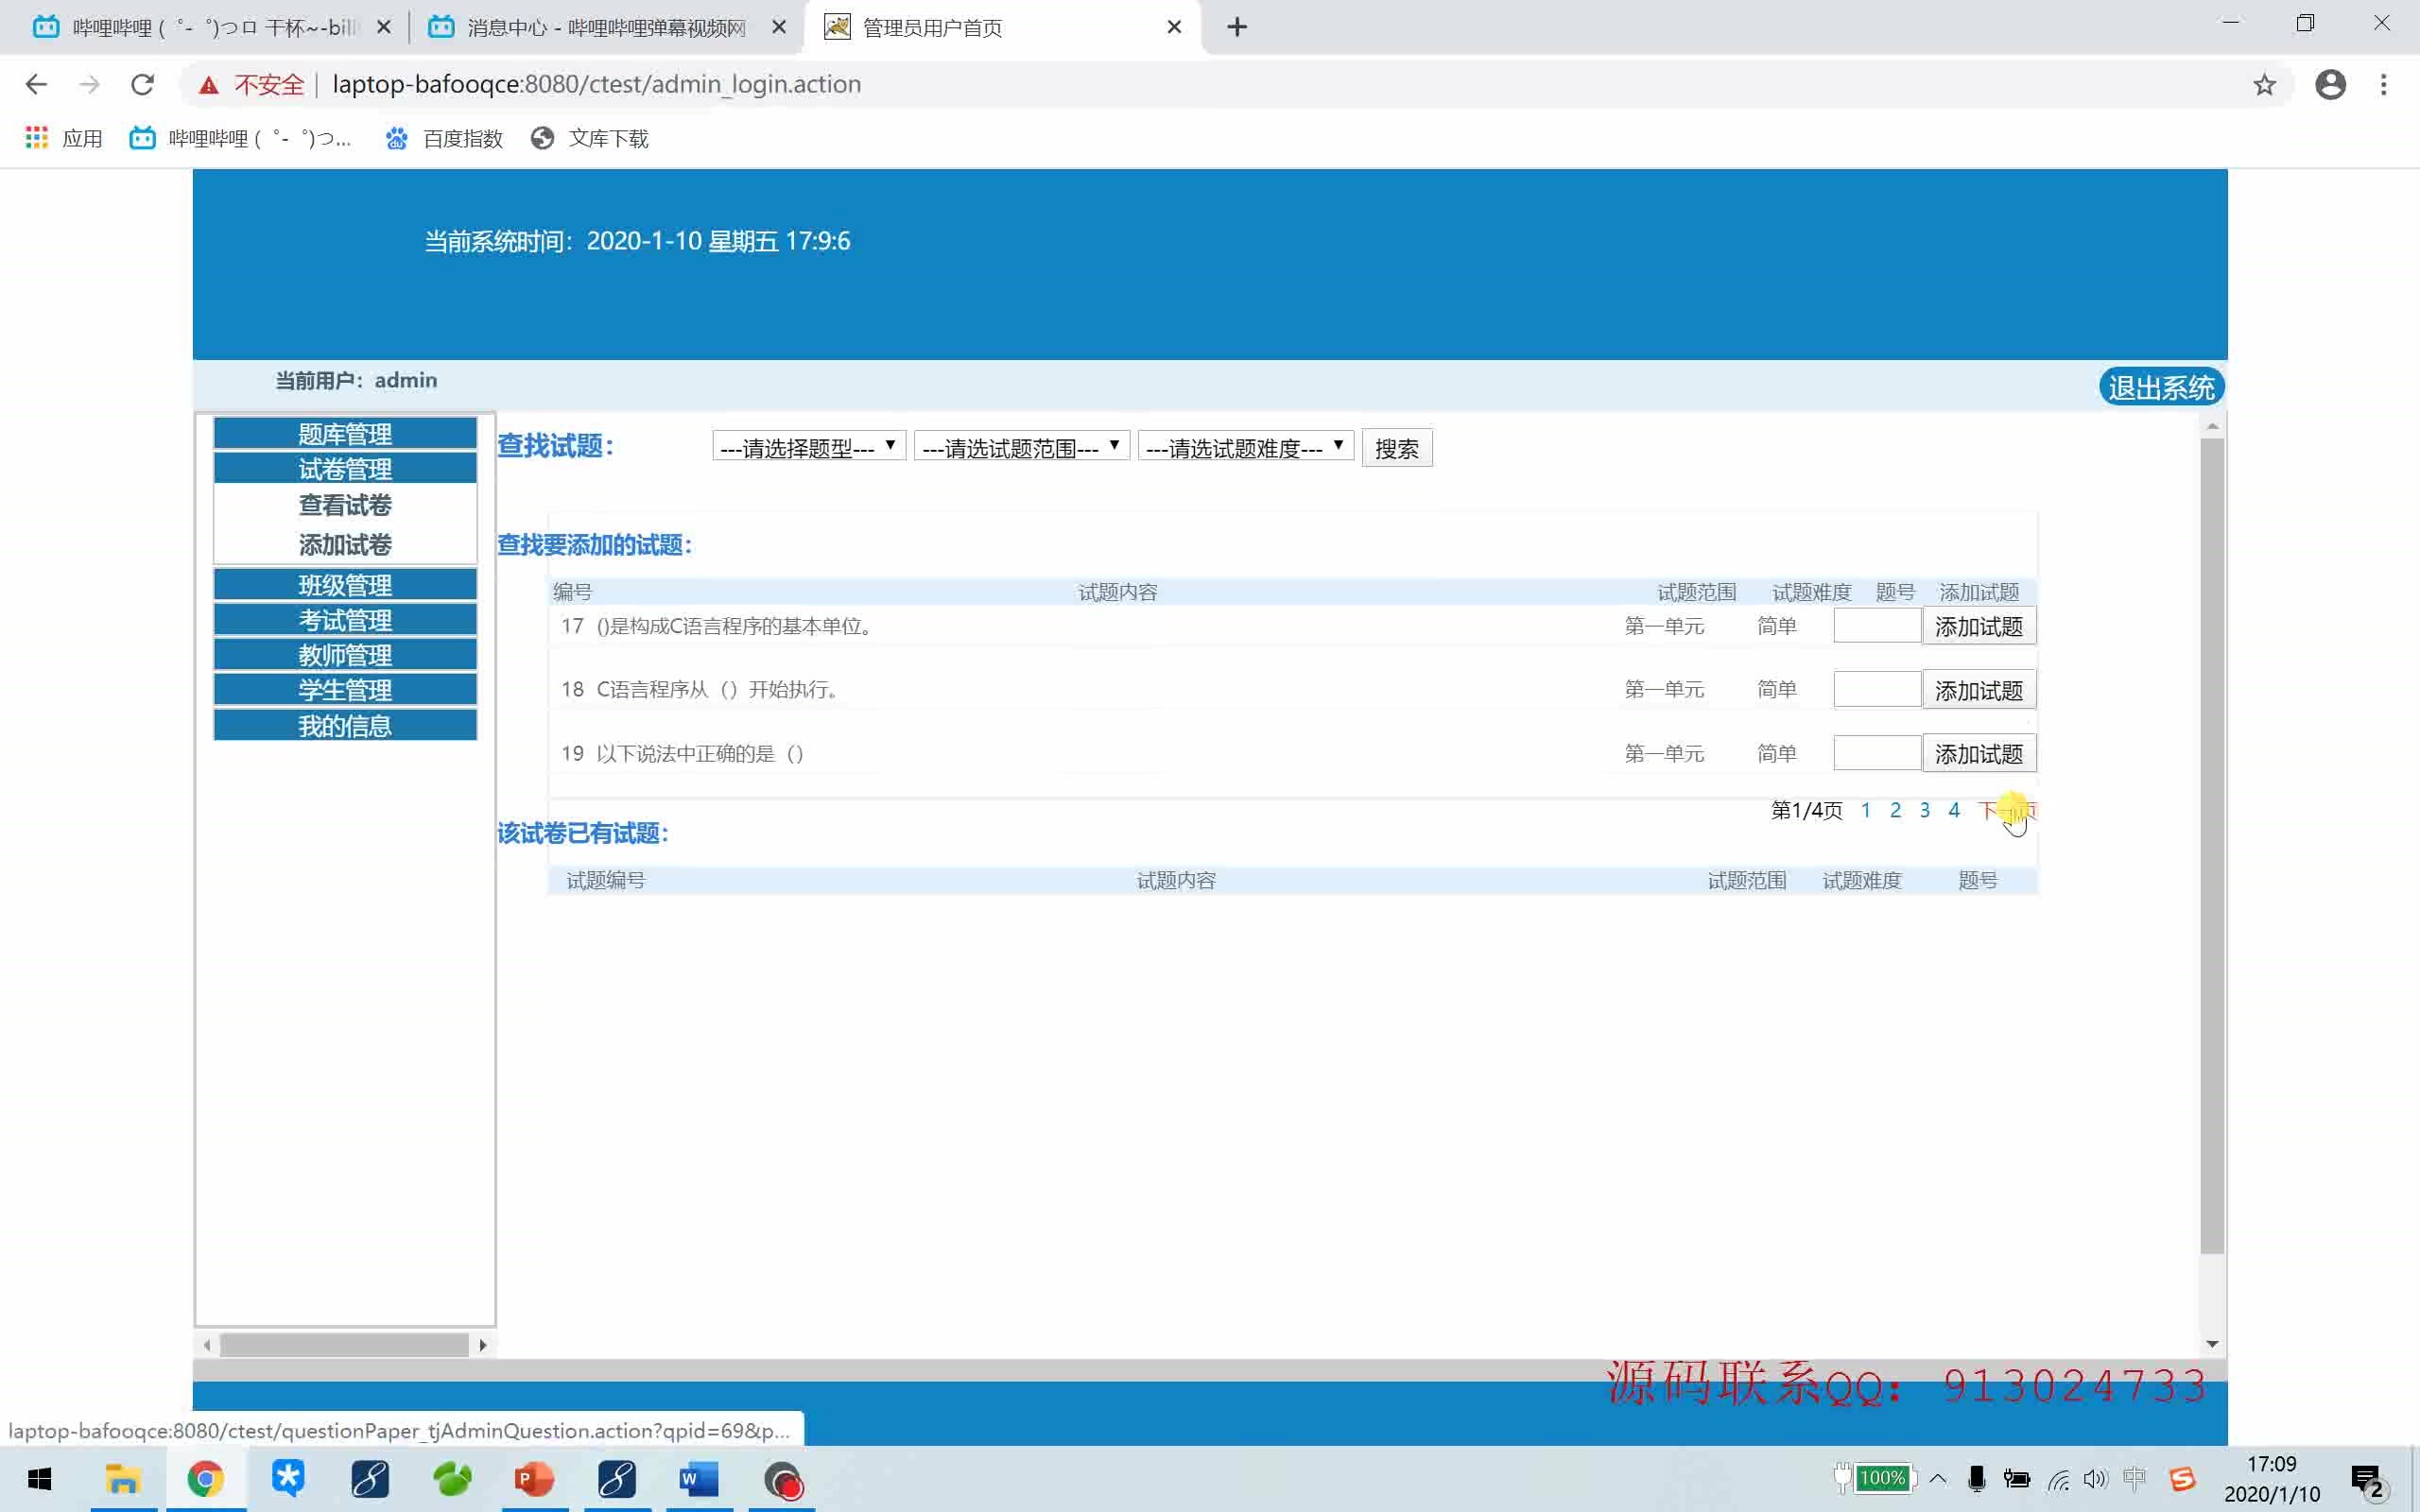Click the Sogou input method tray icon
The height and width of the screenshot is (1512, 2420).
click(2181, 1478)
